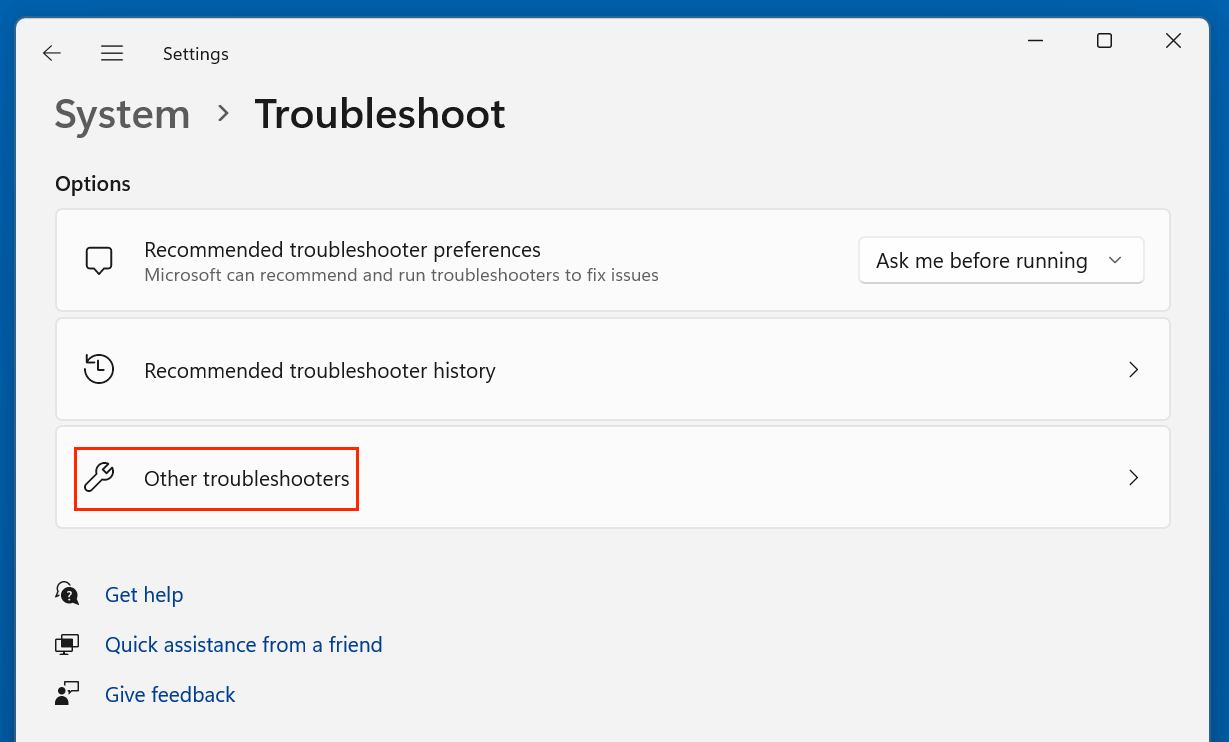Click the clock history icon

tap(98, 370)
